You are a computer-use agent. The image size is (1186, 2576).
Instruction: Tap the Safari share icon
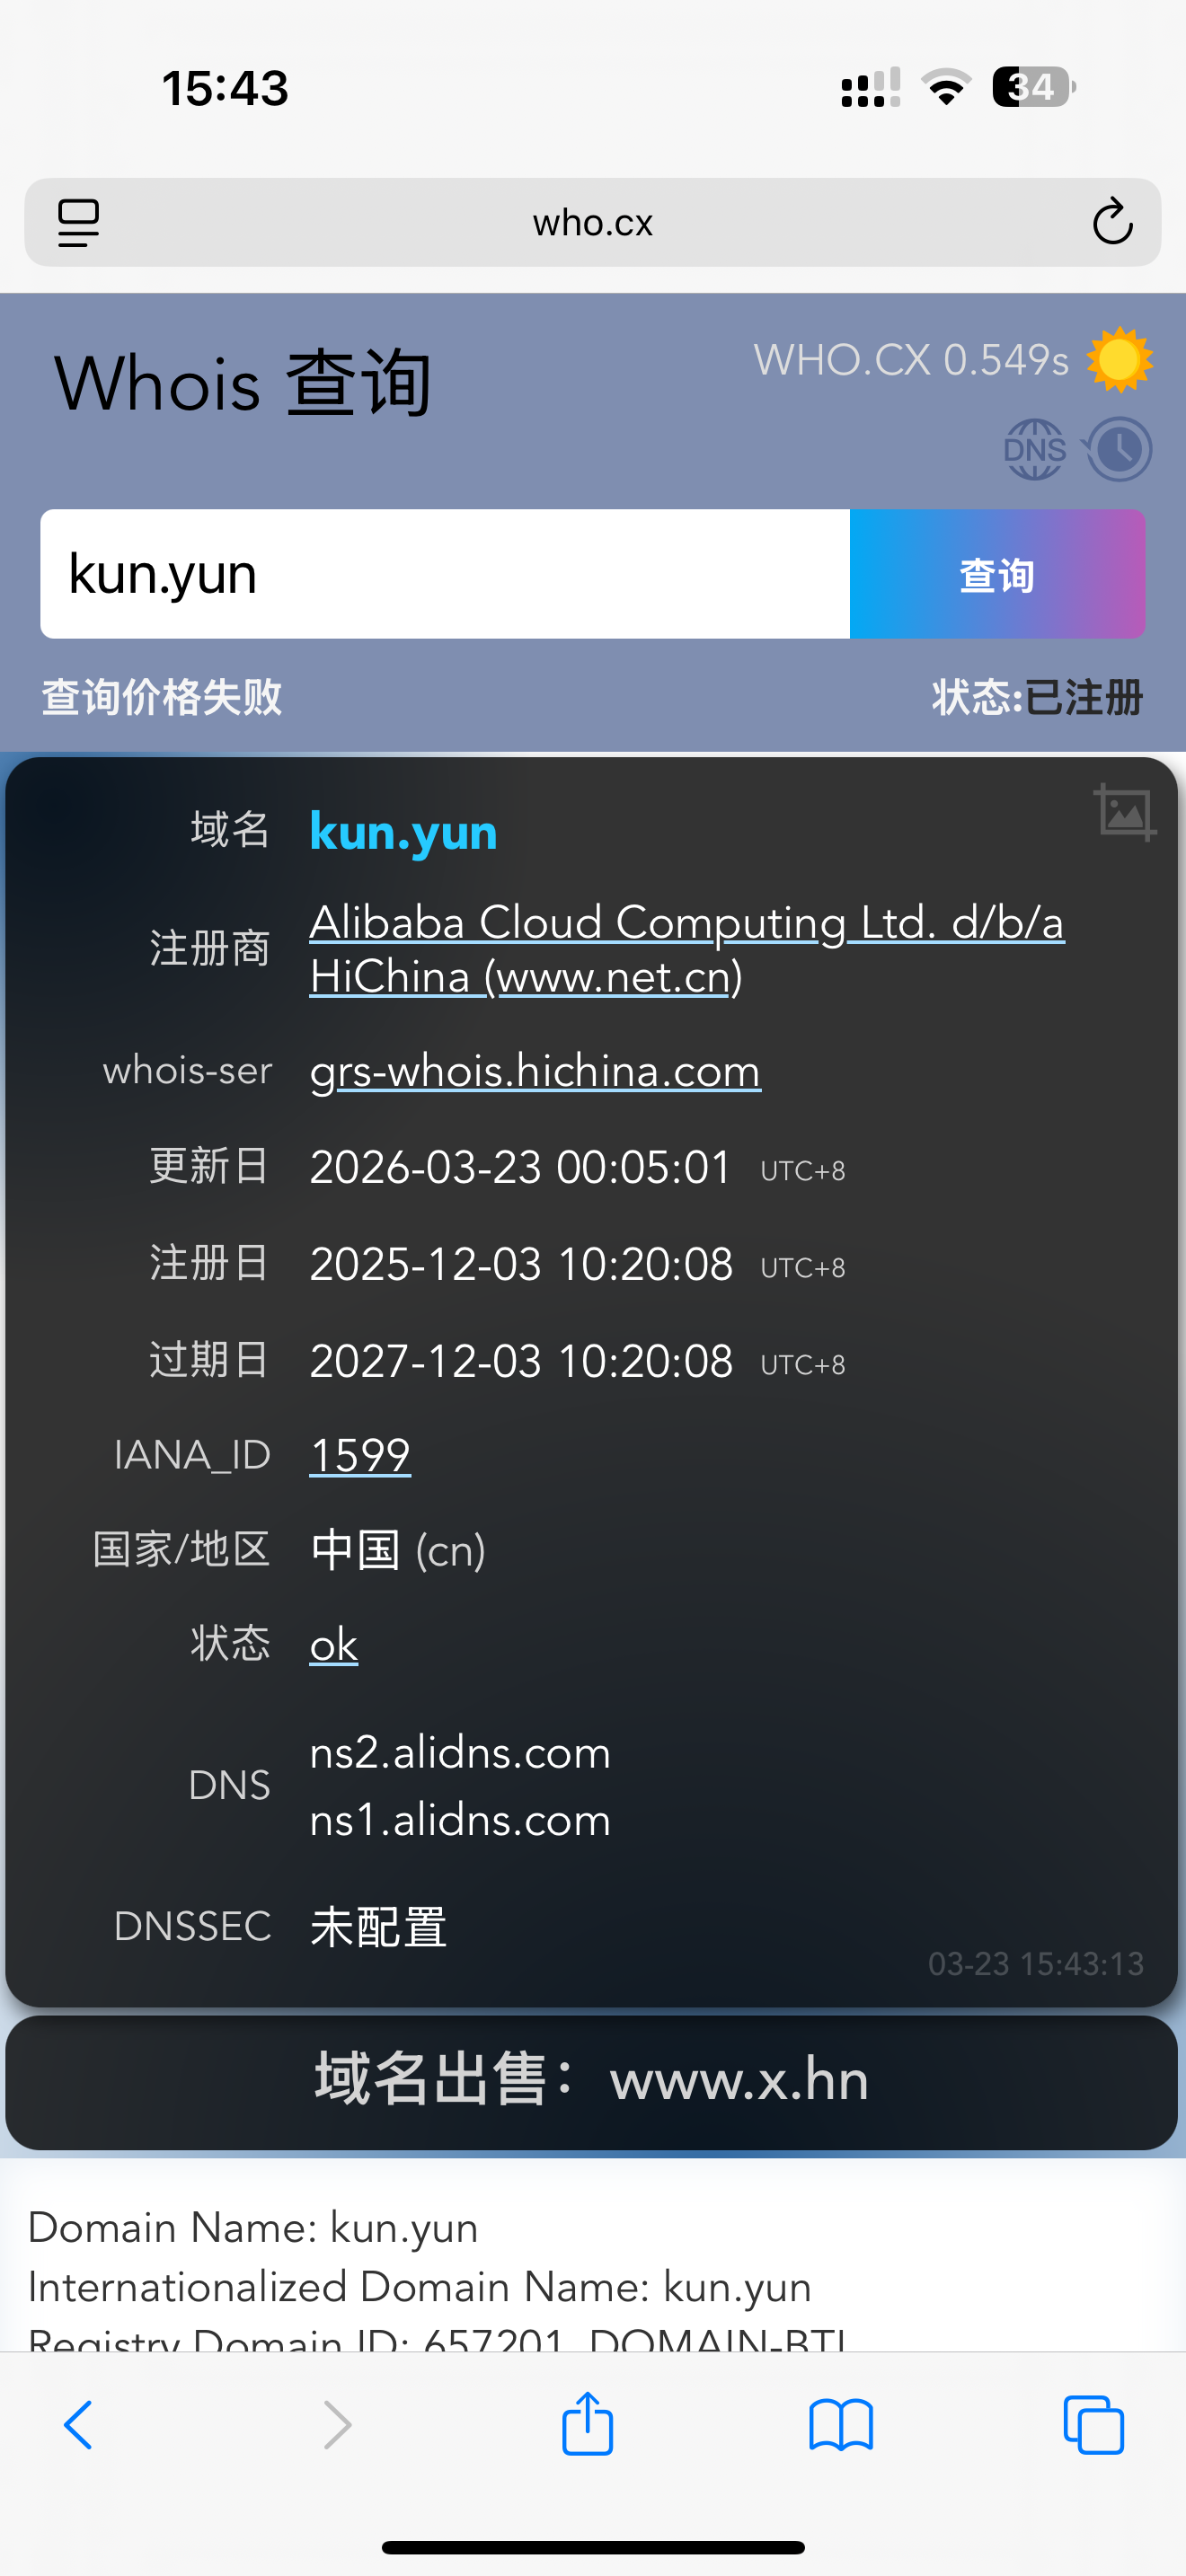(x=587, y=2424)
